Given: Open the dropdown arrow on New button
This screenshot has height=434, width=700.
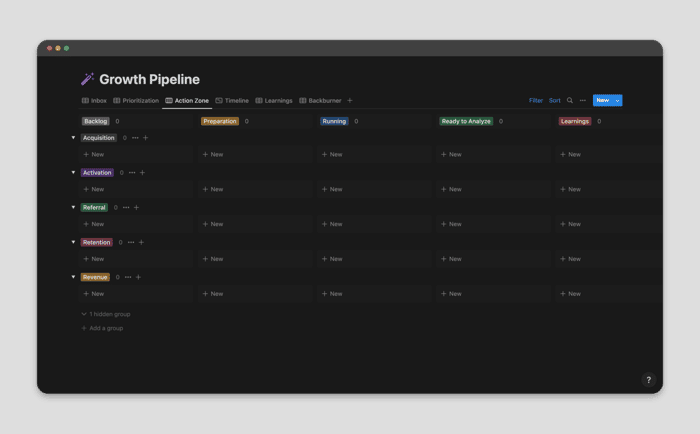Looking at the screenshot, I should (x=617, y=100).
